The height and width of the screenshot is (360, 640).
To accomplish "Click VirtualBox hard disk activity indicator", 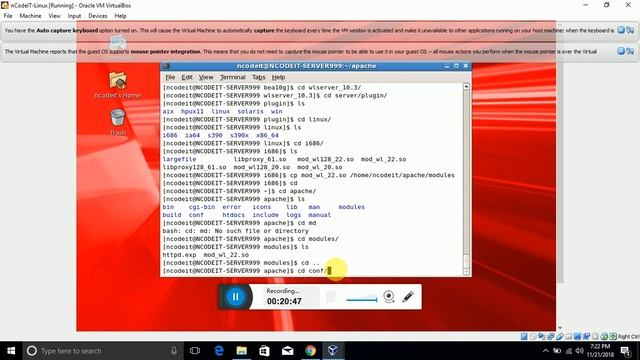I will (x=524, y=336).
